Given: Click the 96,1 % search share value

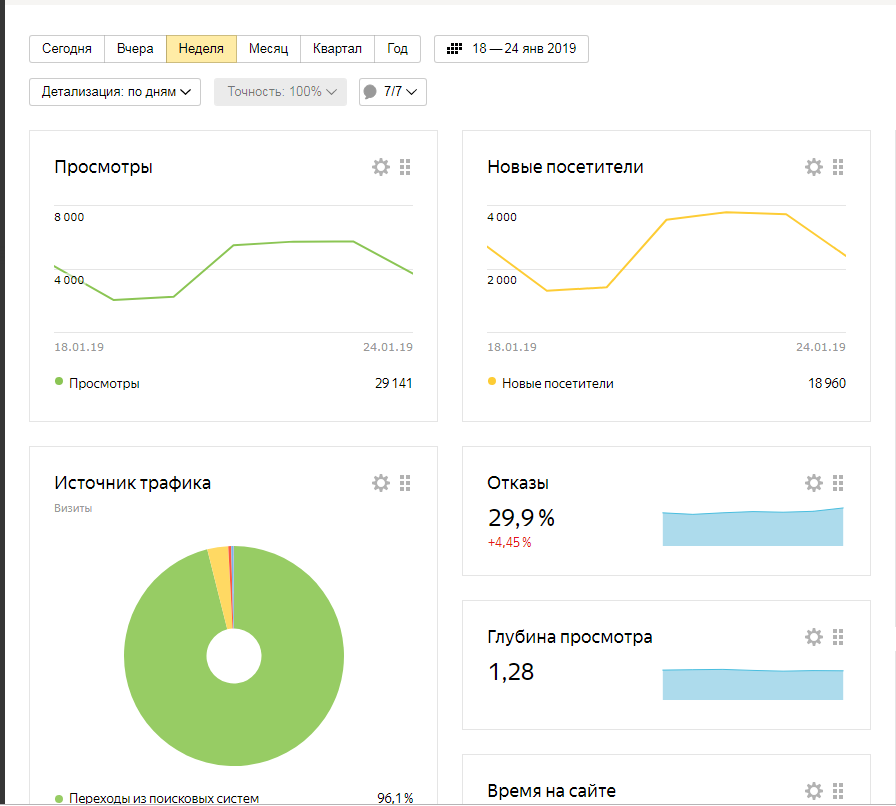Looking at the screenshot, I should (395, 799).
